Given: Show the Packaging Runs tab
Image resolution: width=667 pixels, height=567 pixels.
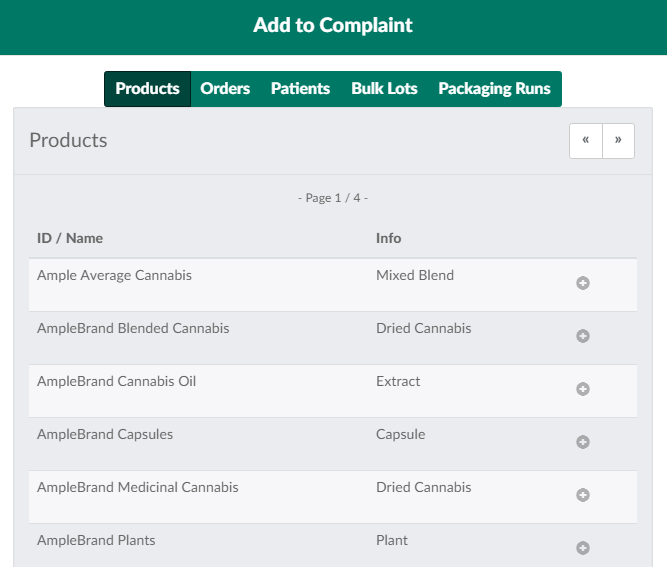Looking at the screenshot, I should (494, 89).
